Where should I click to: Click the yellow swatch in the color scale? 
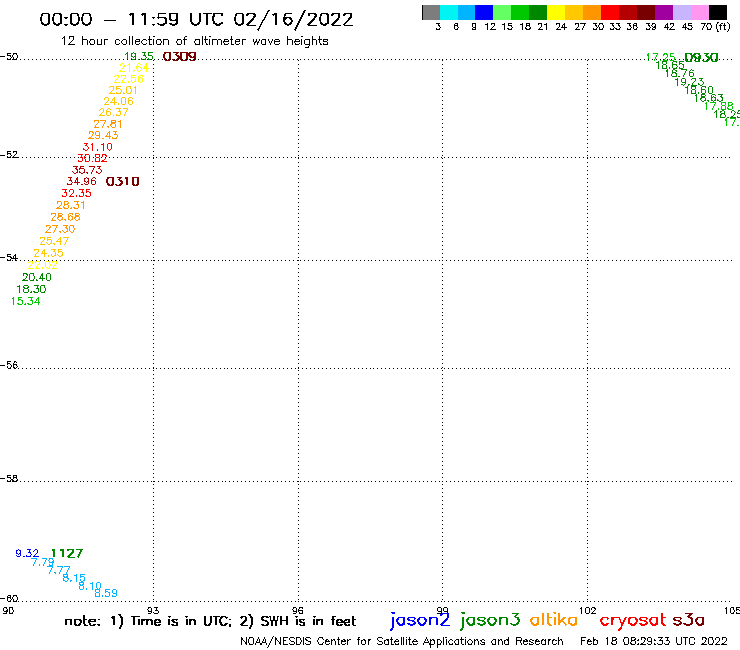click(556, 12)
